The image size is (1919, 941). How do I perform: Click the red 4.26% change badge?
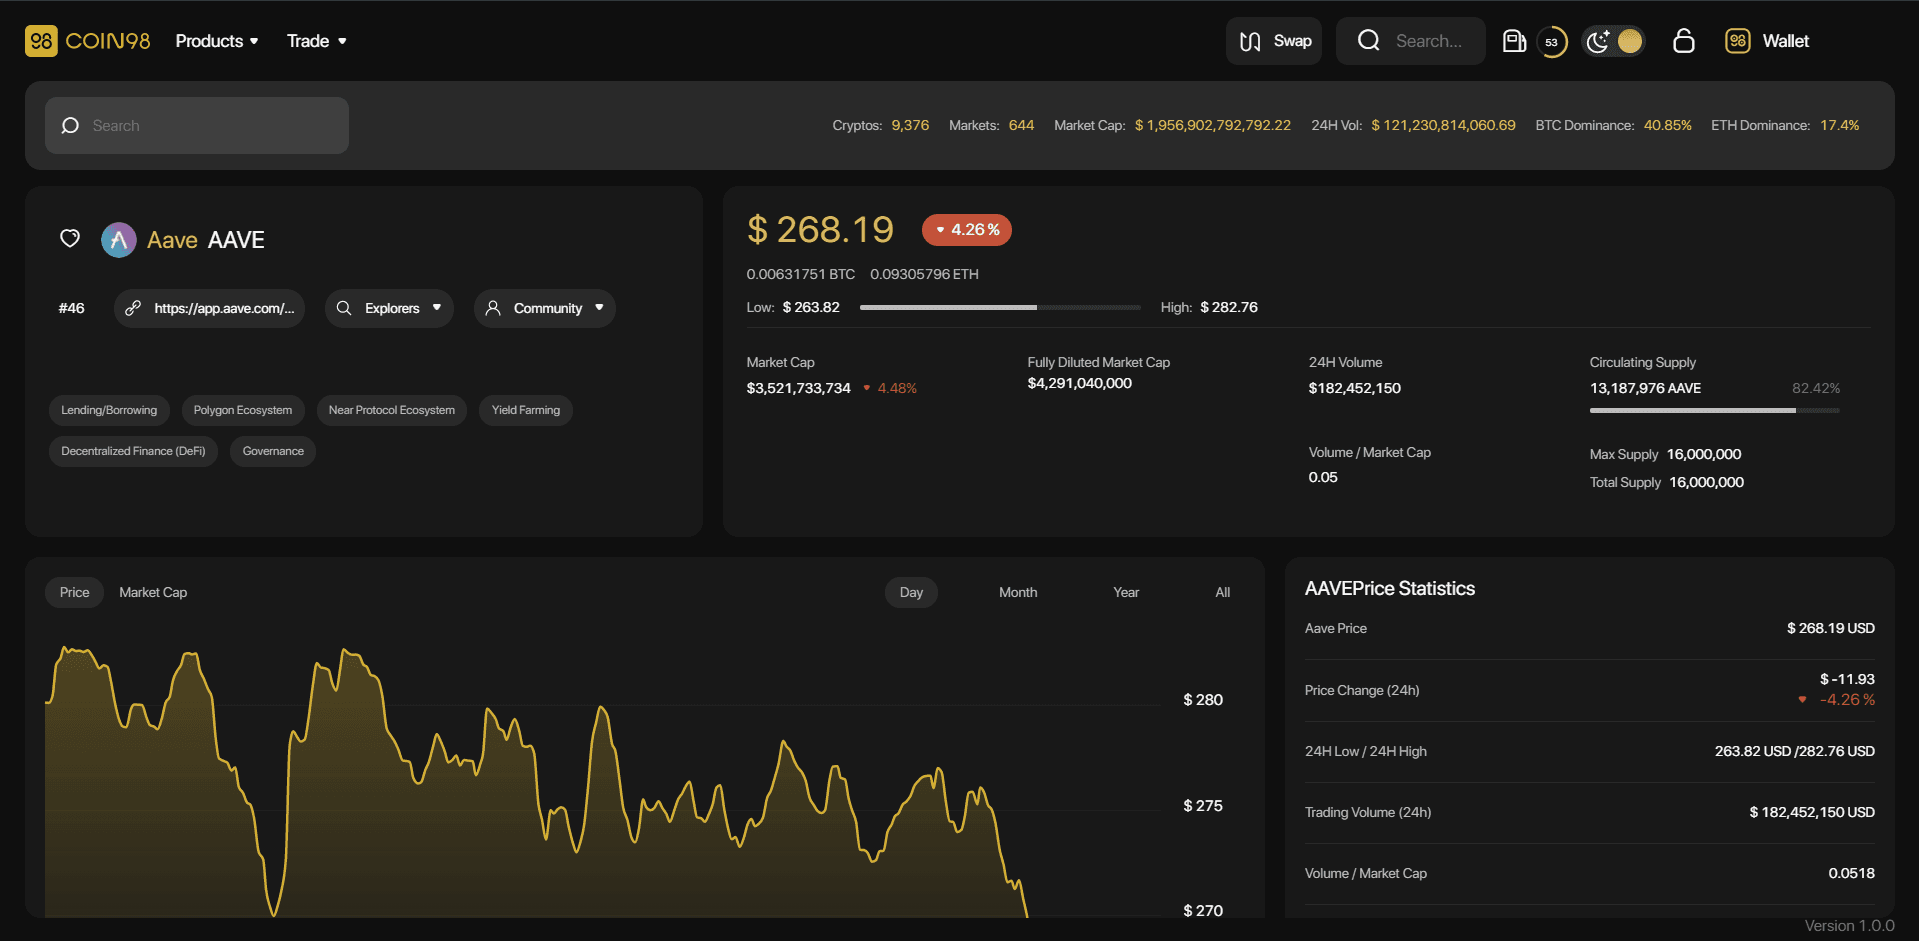coord(967,230)
